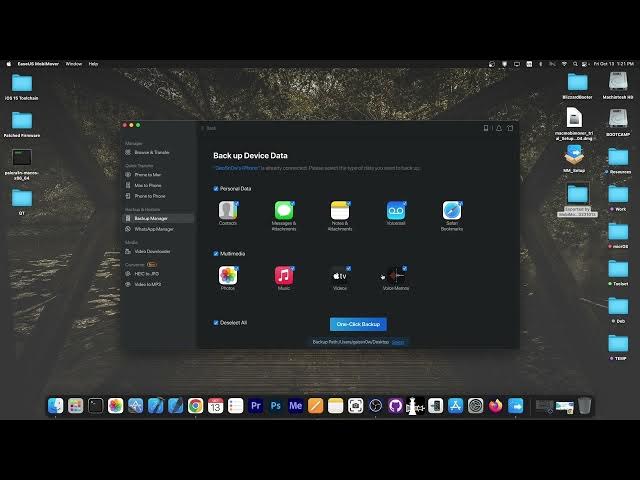Click the rightmost header icon beside bell
Screen dimensions: 640x480
click(x=510, y=128)
